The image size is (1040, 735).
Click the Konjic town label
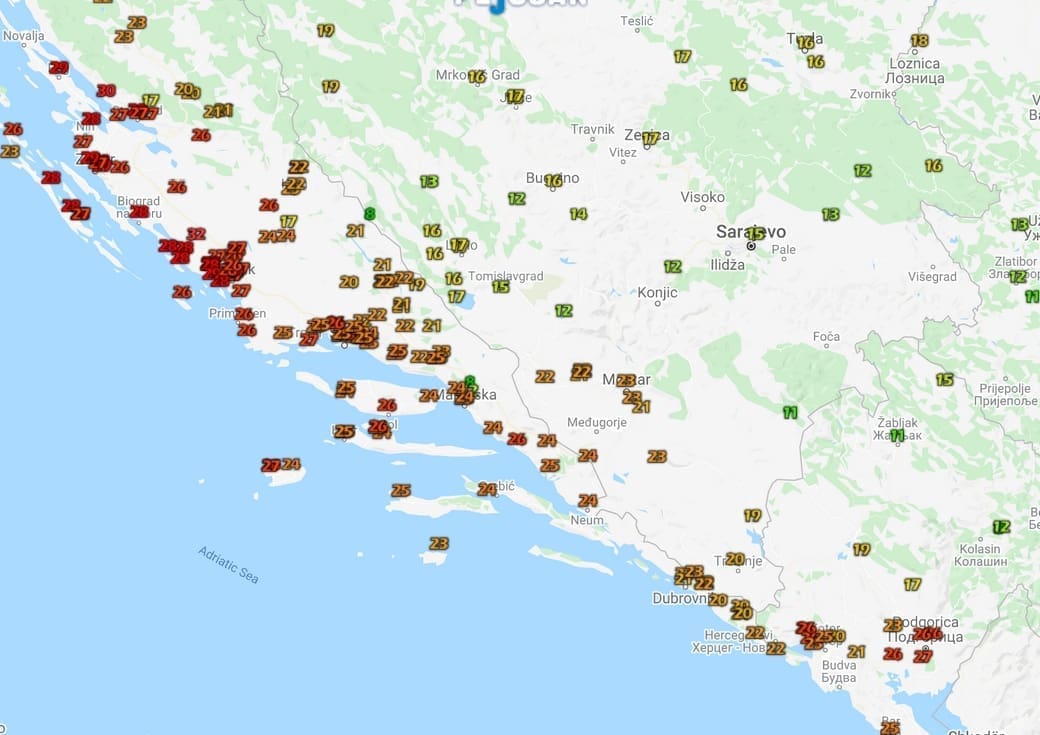(657, 293)
